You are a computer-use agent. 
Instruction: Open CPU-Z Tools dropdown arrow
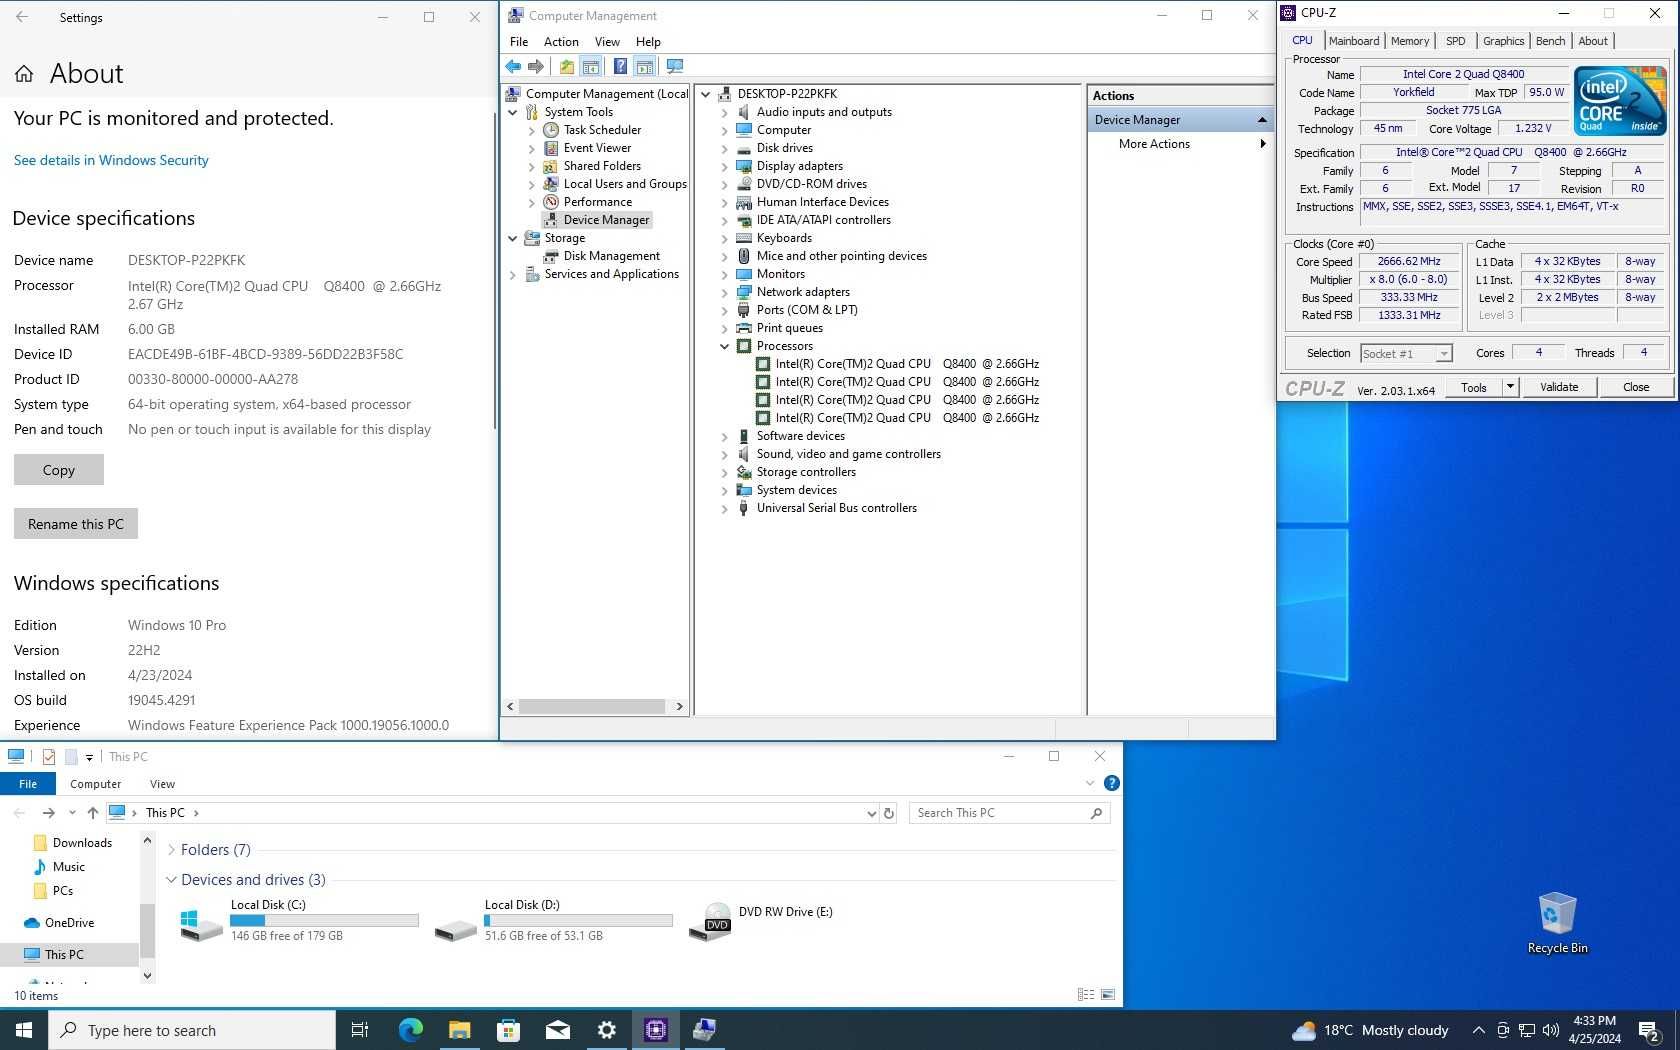tap(1510, 387)
